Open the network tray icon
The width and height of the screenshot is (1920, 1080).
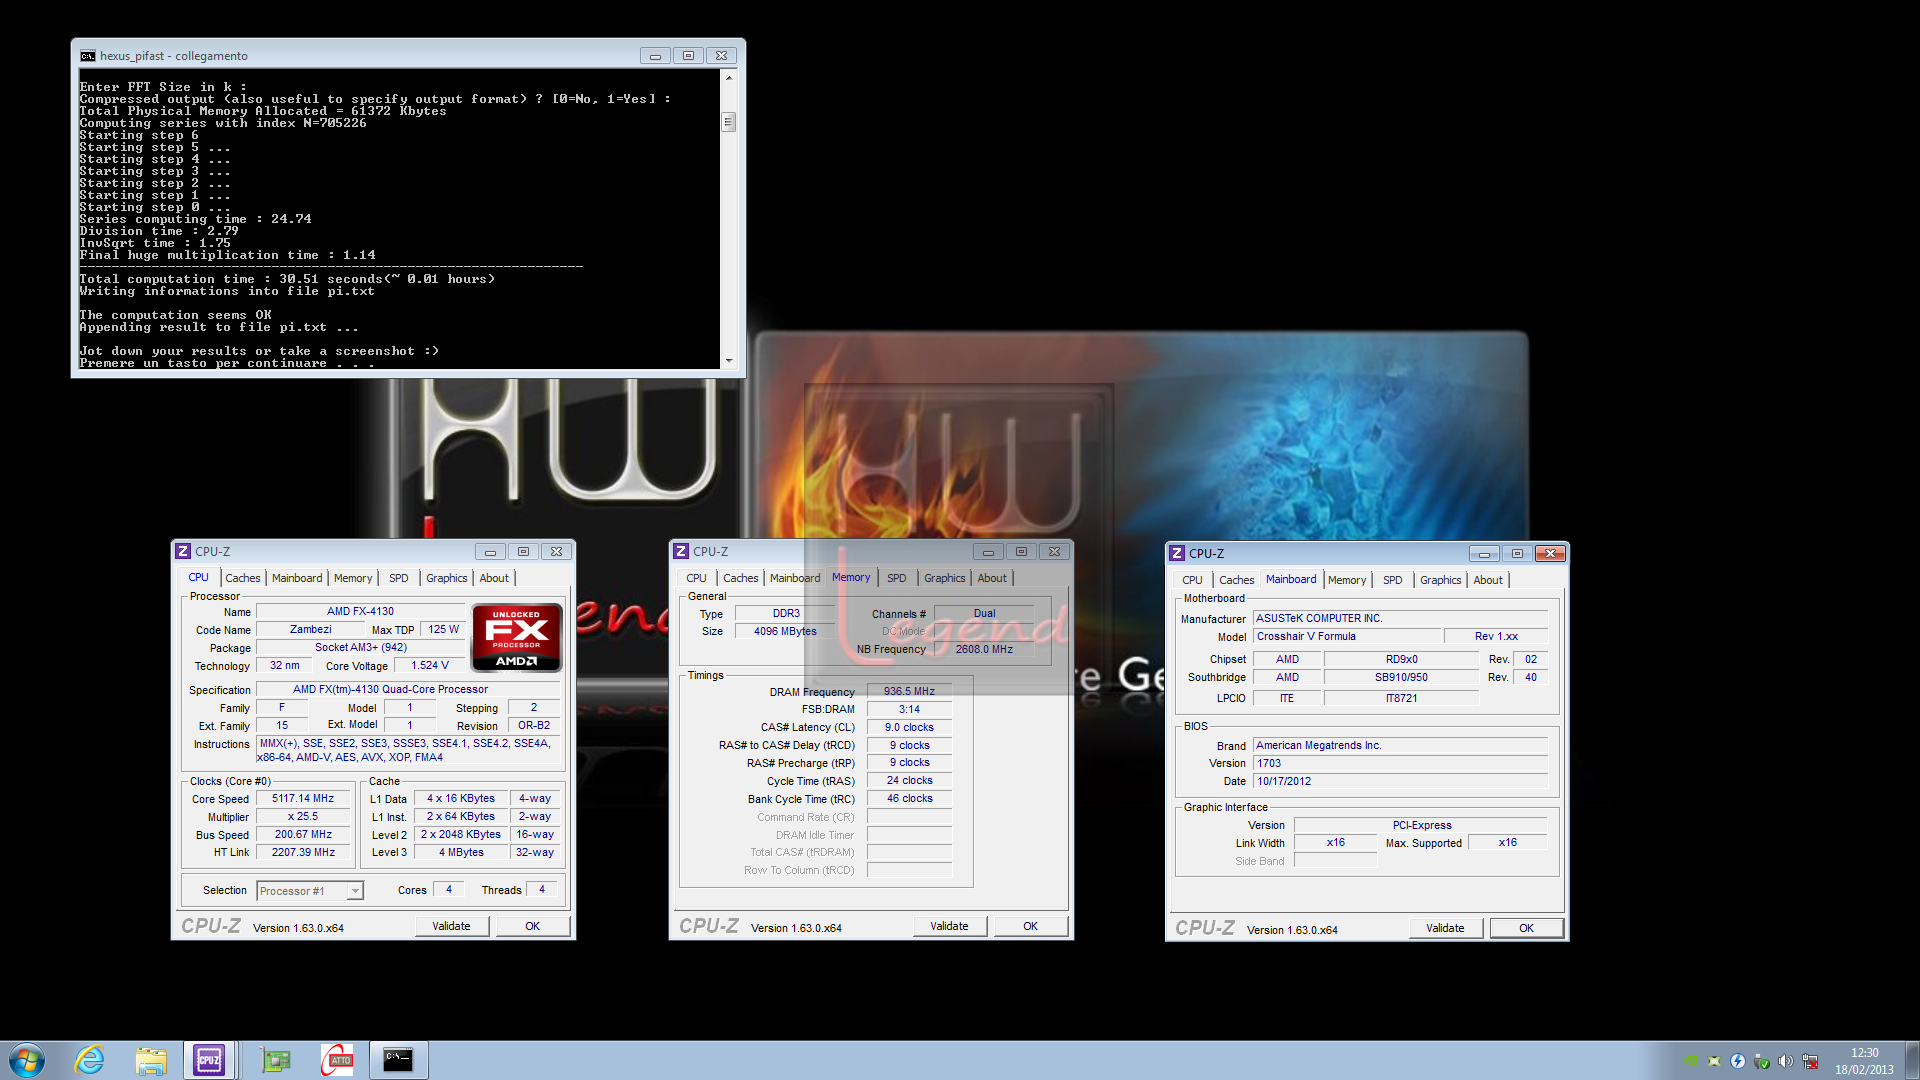pos(1810,1061)
